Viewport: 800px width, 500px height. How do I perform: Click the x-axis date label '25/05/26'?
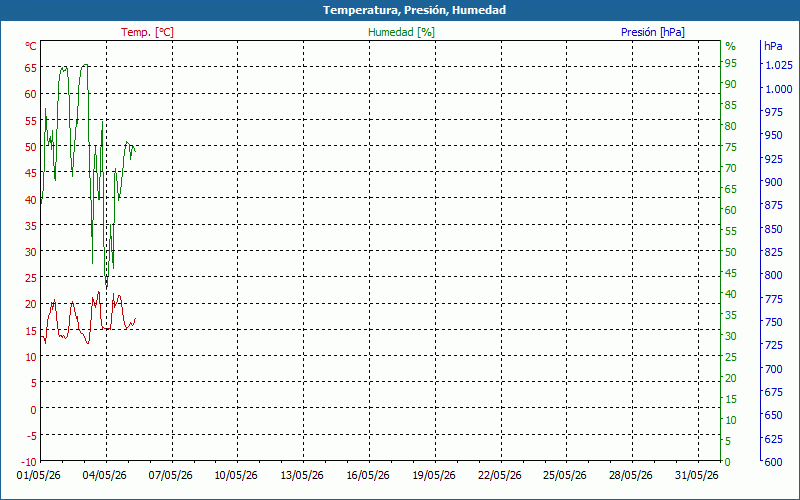point(565,476)
